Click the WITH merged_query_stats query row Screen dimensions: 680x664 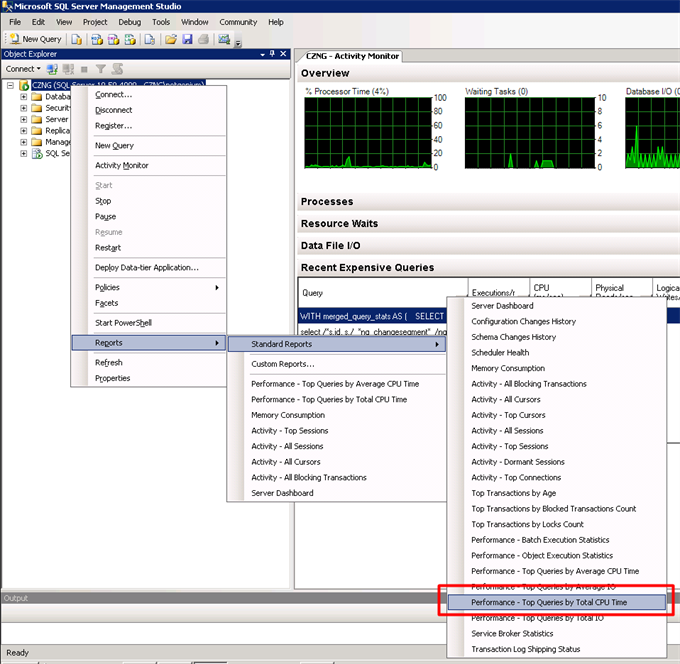point(373,316)
